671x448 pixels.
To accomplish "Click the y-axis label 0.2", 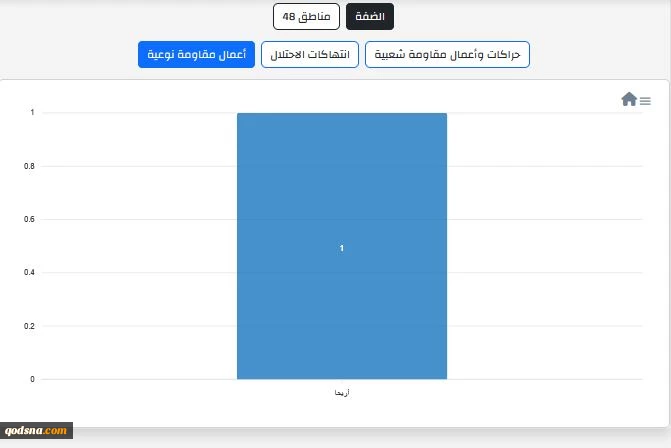I will [x=29, y=326].
